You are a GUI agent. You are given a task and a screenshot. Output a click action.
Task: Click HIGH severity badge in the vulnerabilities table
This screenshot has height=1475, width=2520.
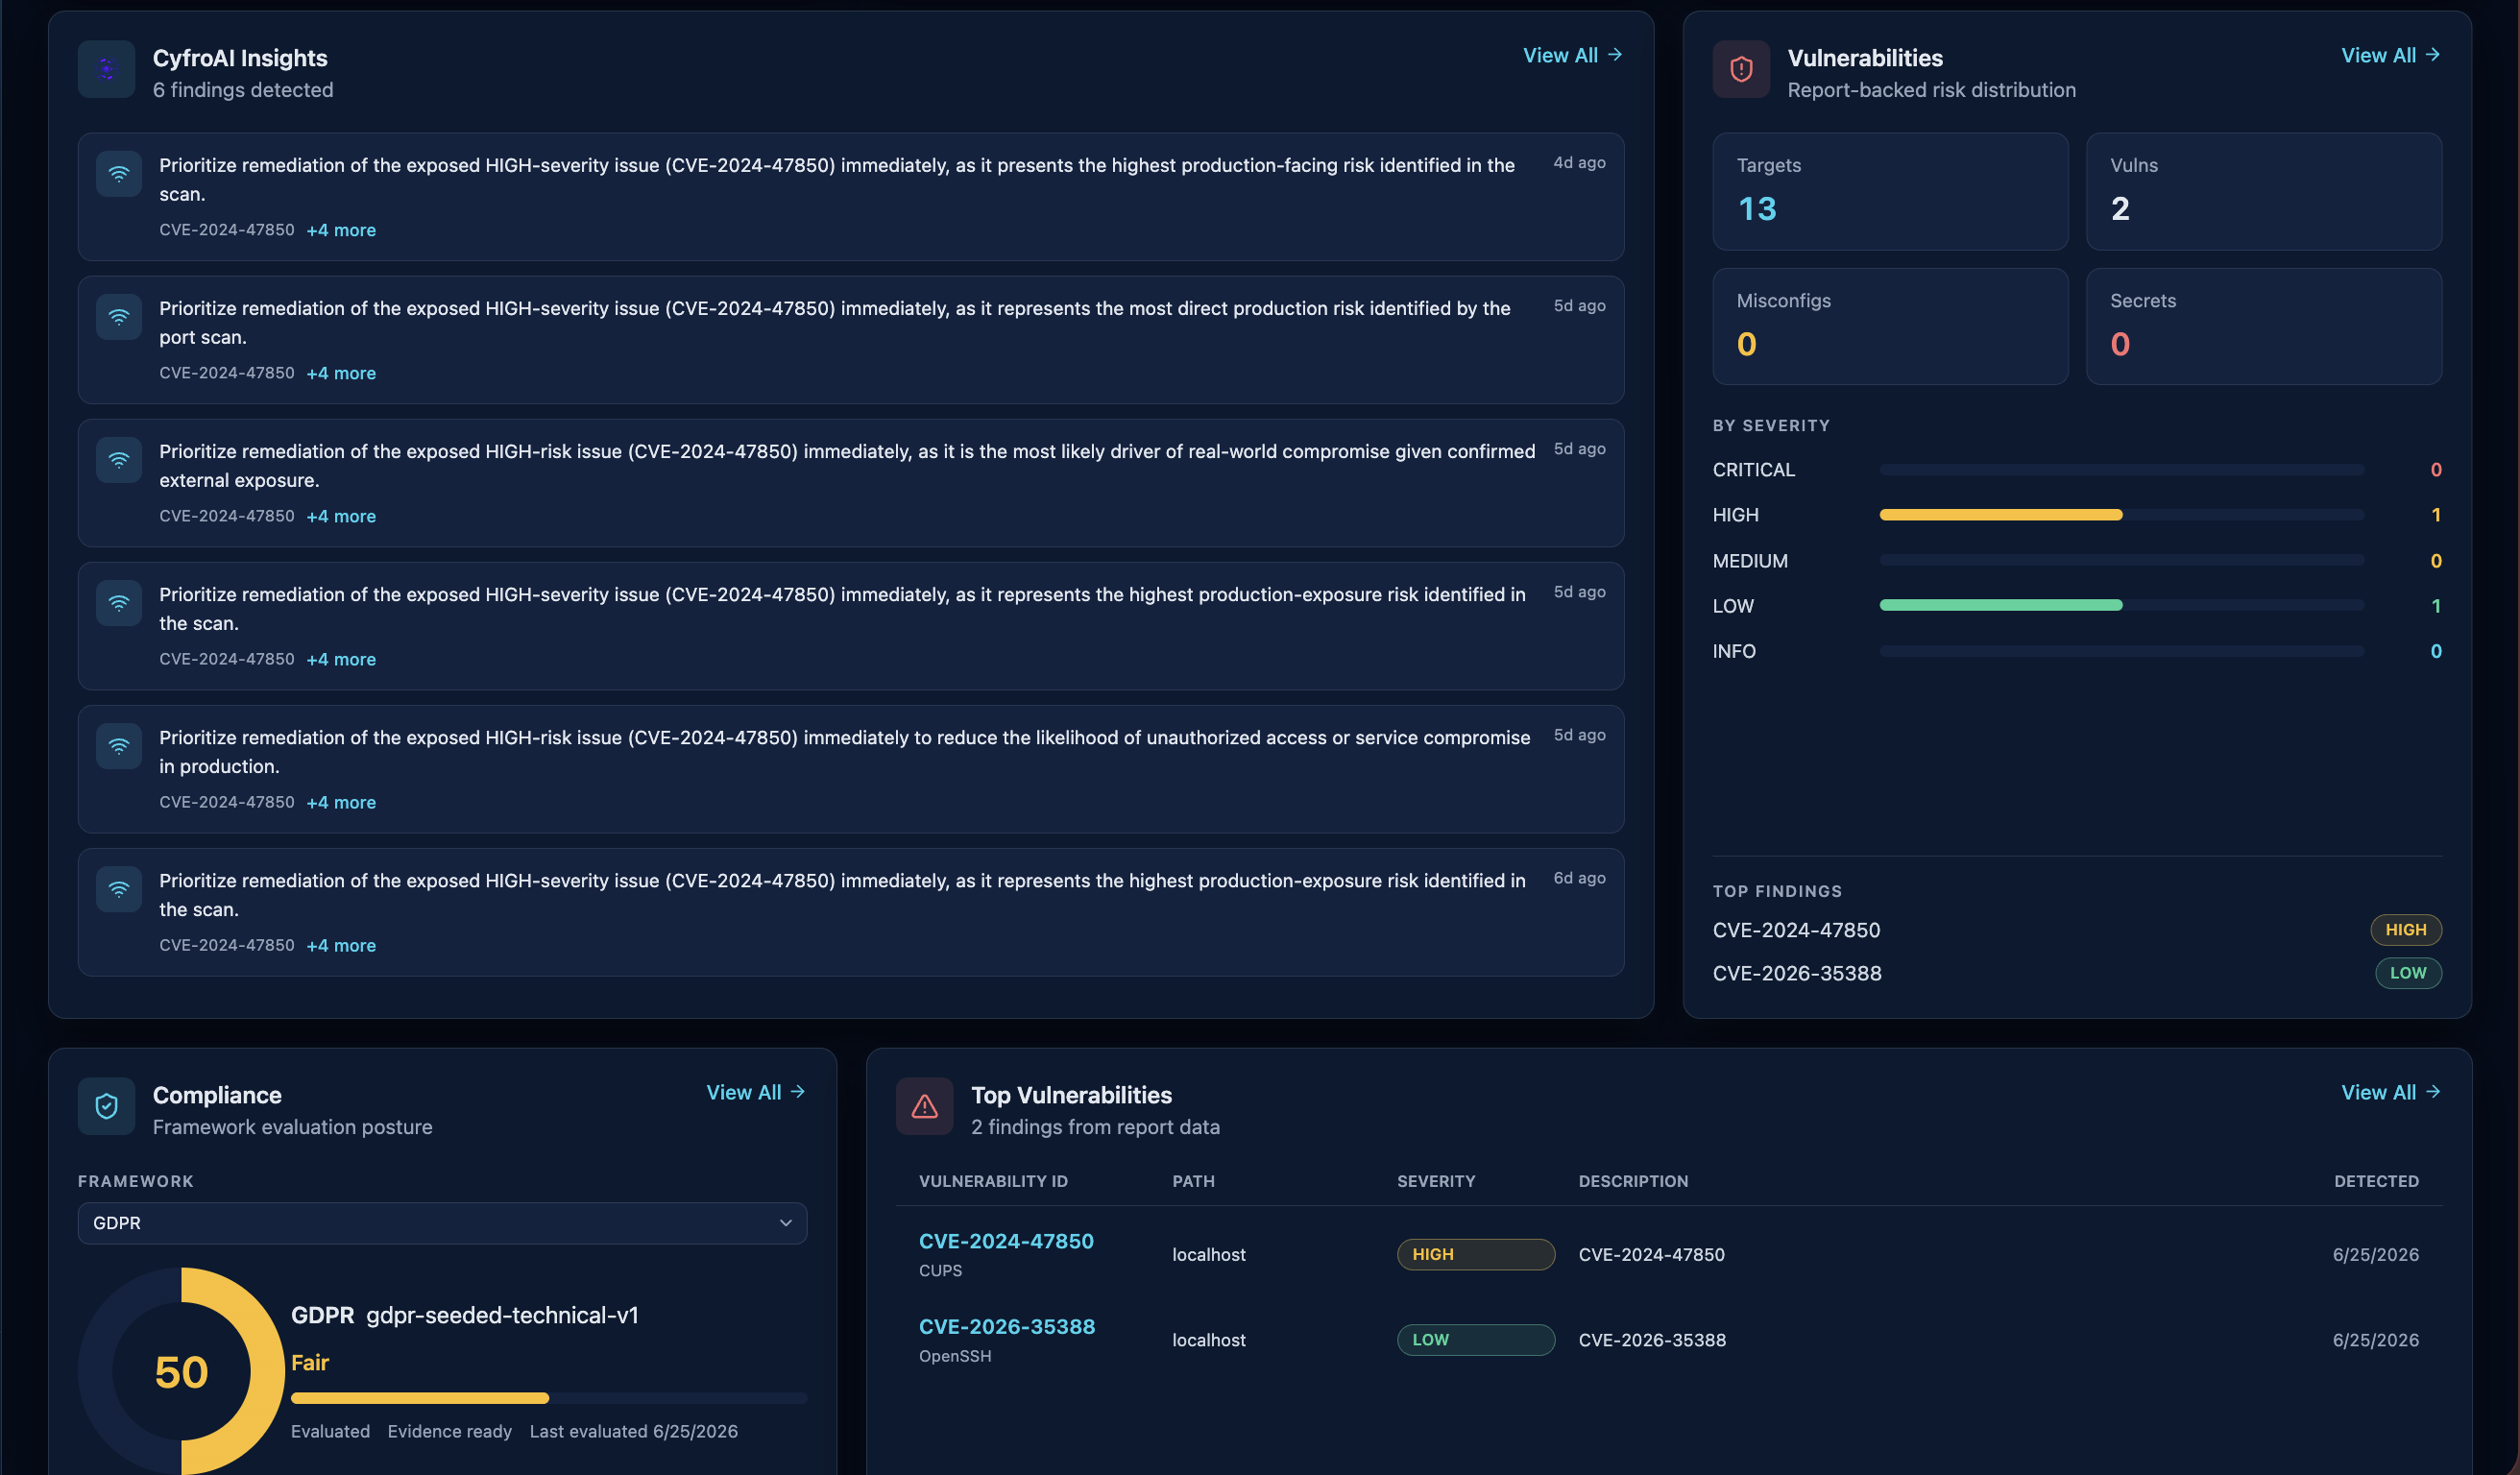1476,1254
